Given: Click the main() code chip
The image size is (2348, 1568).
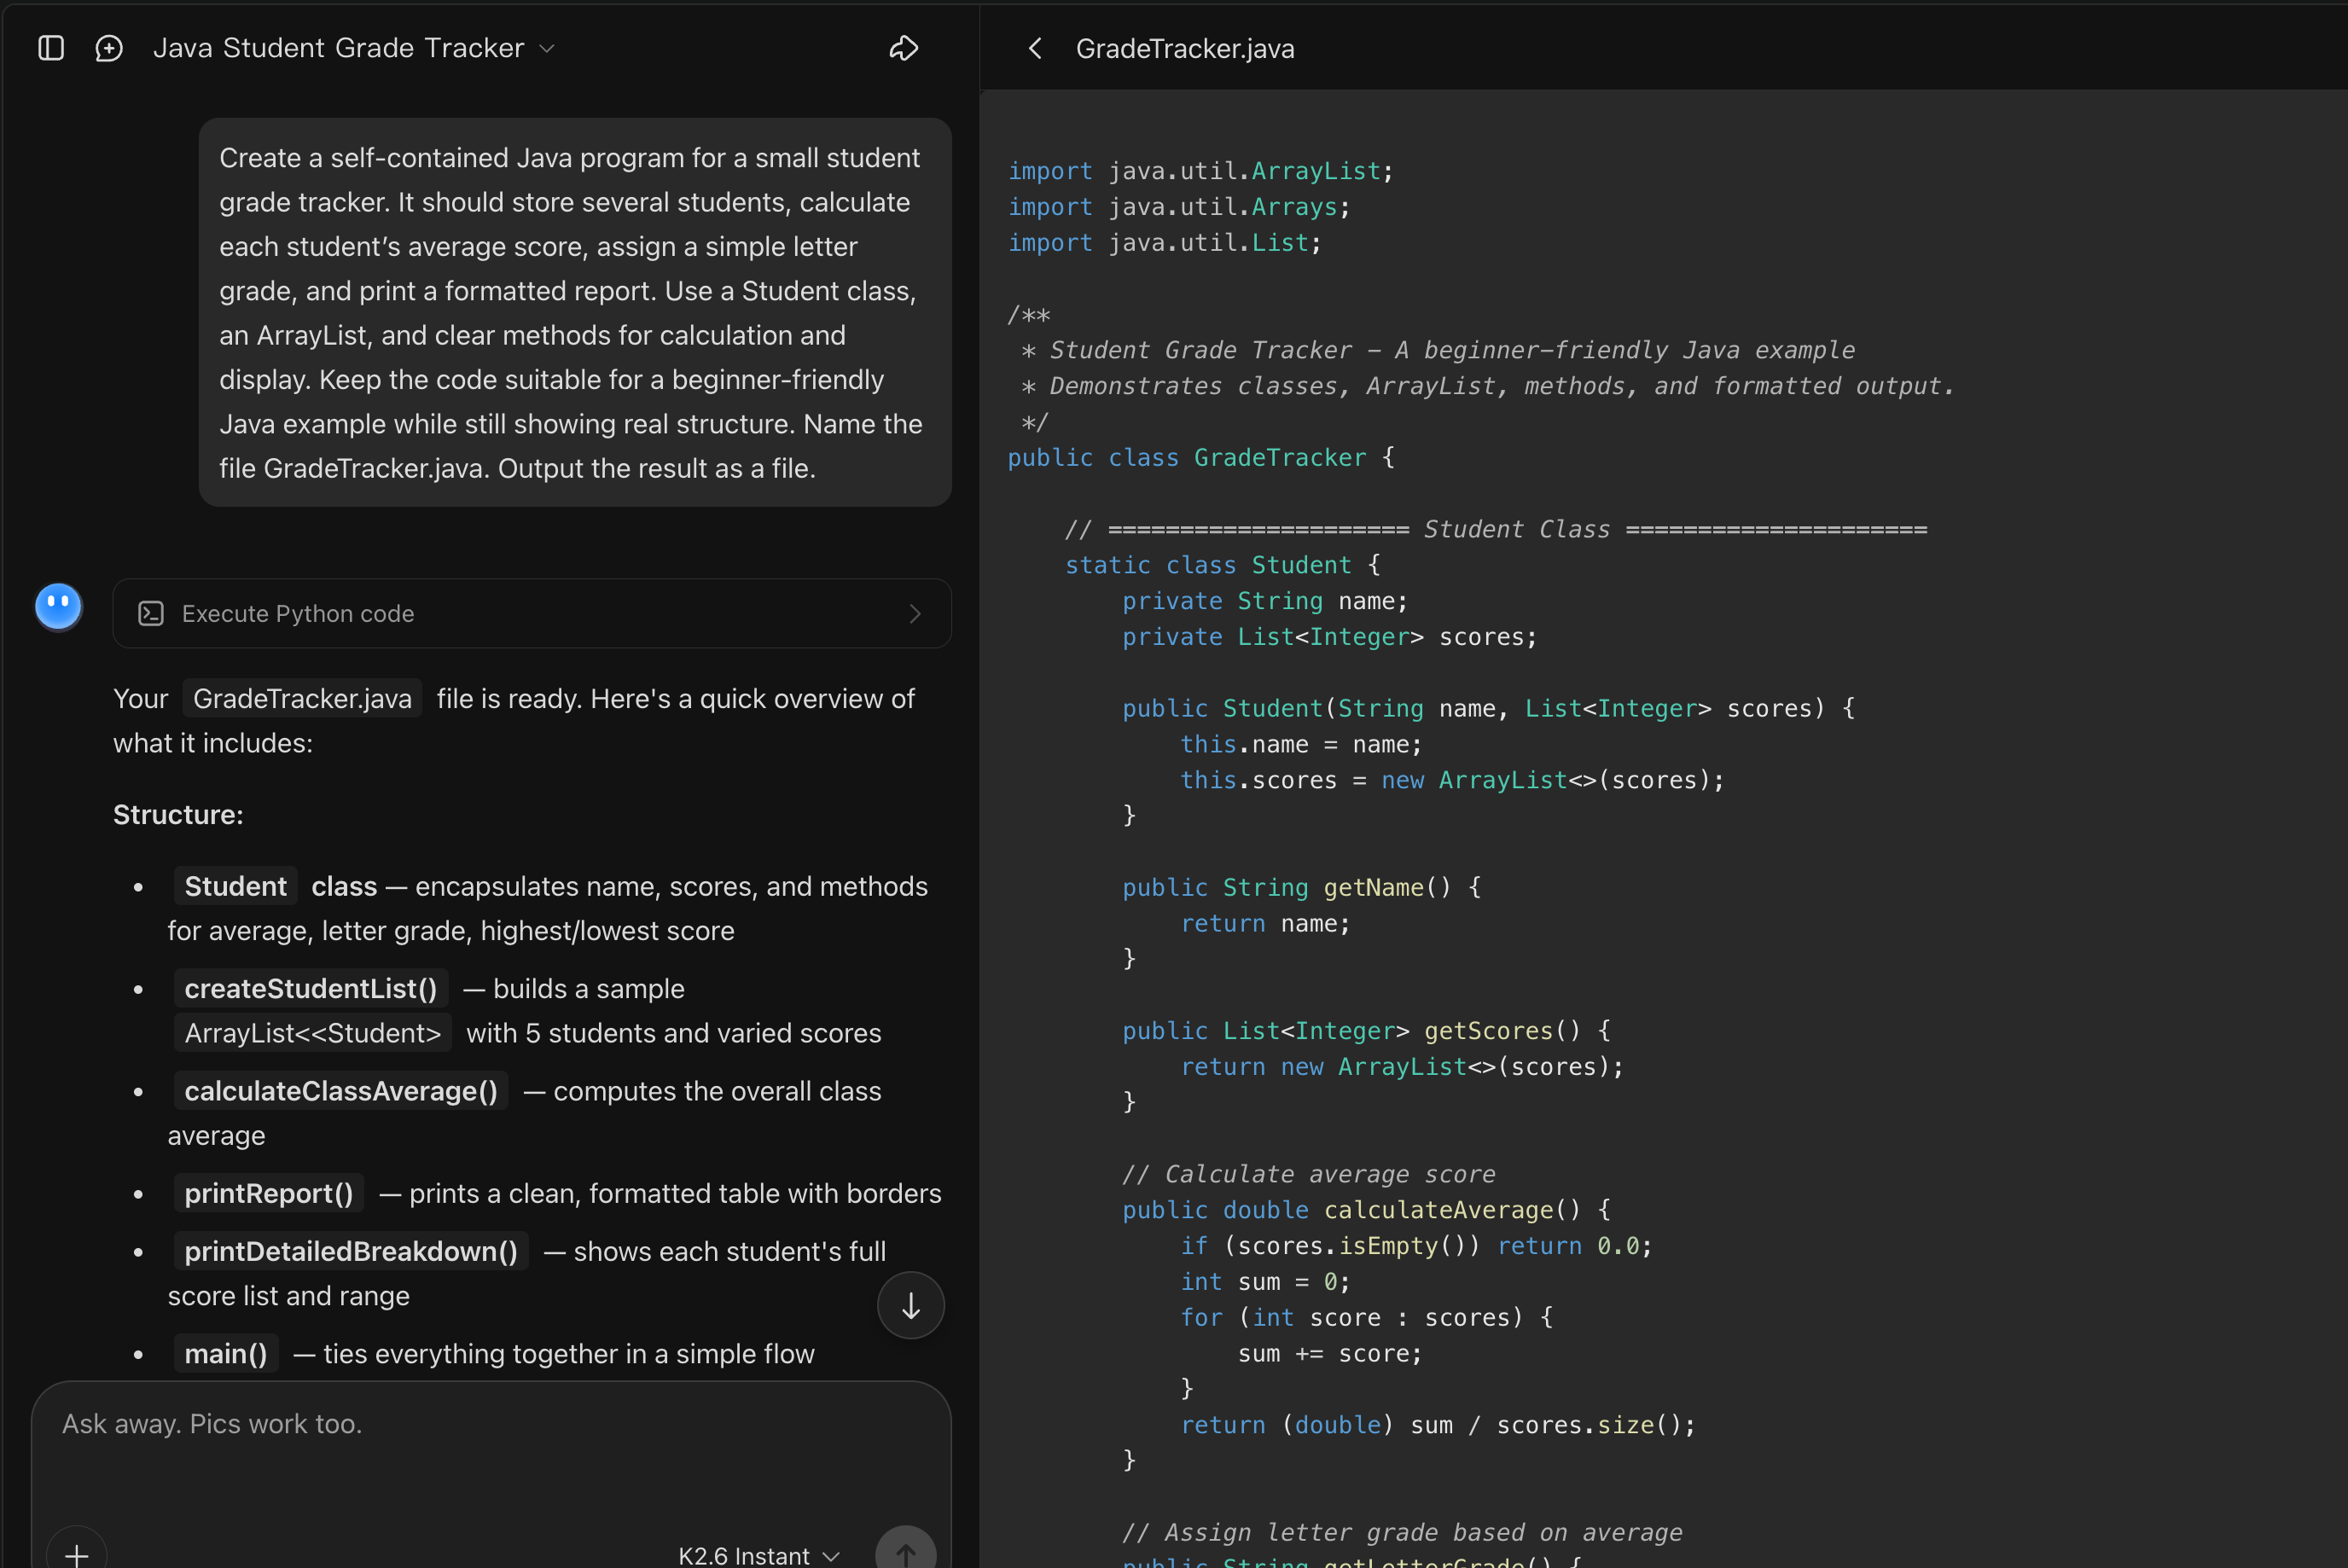Looking at the screenshot, I should (x=226, y=1353).
